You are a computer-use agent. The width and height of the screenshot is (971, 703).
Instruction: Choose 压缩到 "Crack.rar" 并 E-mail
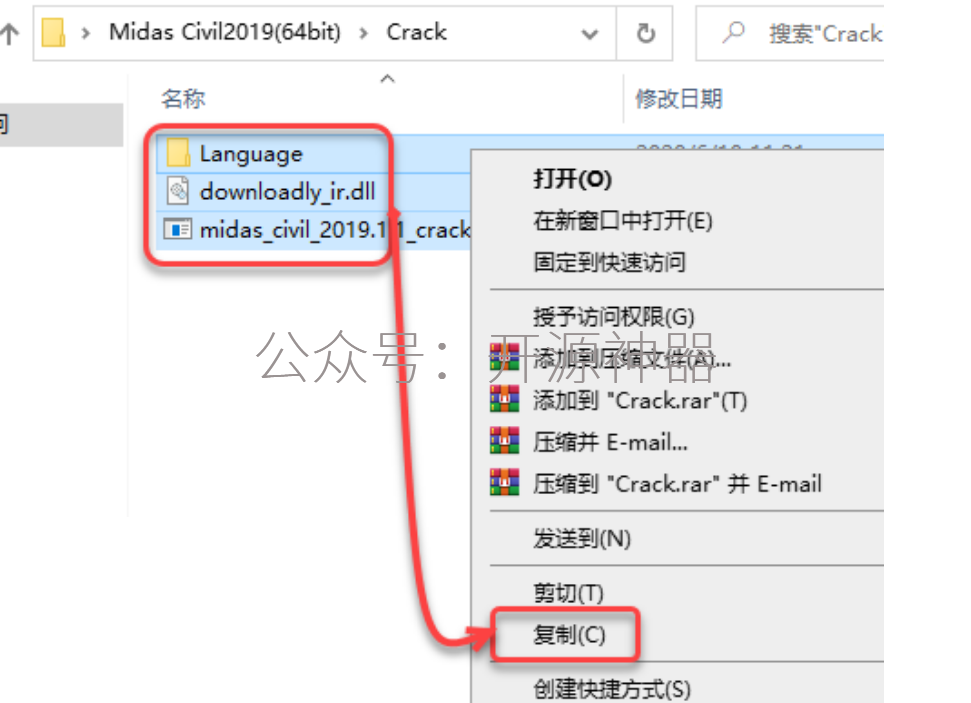pyautogui.click(x=677, y=484)
